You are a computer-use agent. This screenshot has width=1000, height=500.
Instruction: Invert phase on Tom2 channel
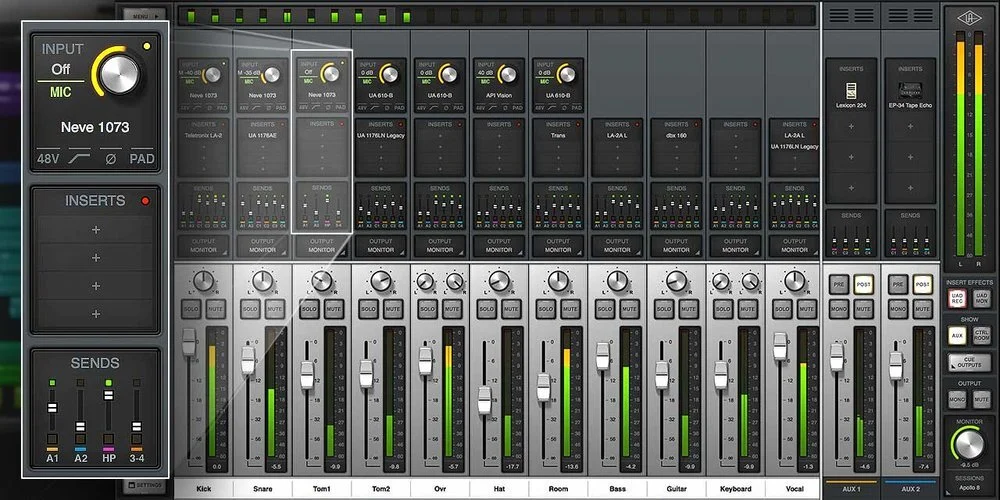pos(388,108)
